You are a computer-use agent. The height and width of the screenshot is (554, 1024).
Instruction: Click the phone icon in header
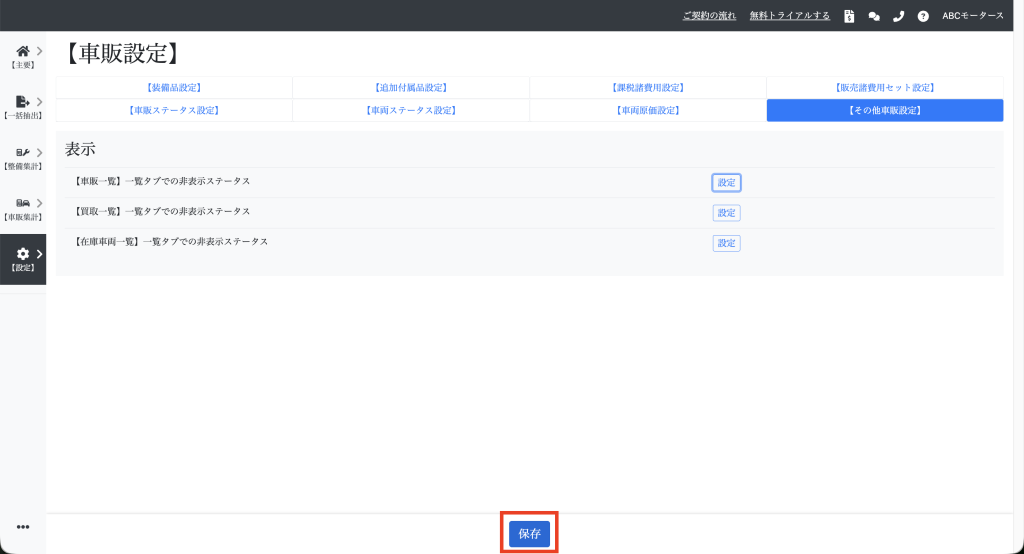click(x=898, y=16)
